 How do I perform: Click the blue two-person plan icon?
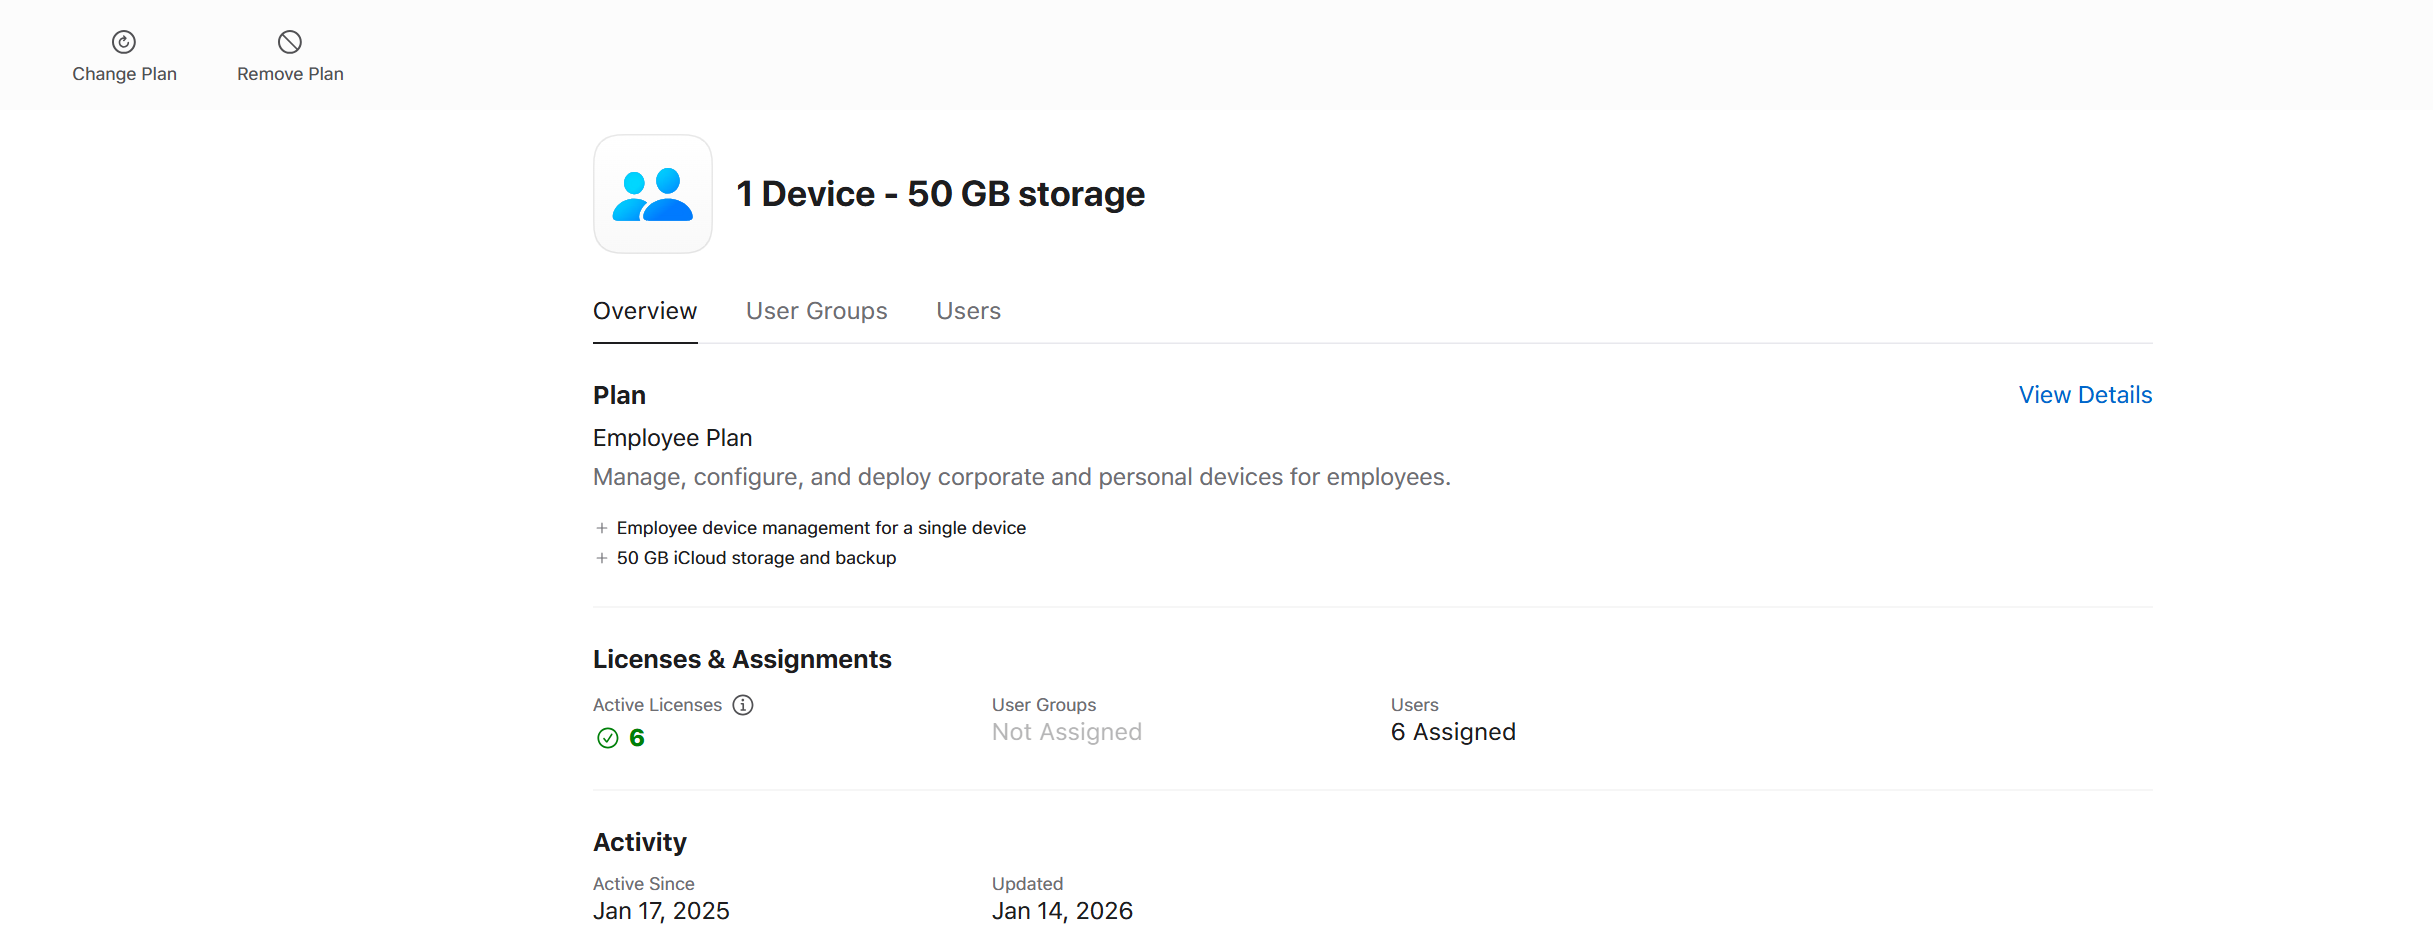(652, 194)
